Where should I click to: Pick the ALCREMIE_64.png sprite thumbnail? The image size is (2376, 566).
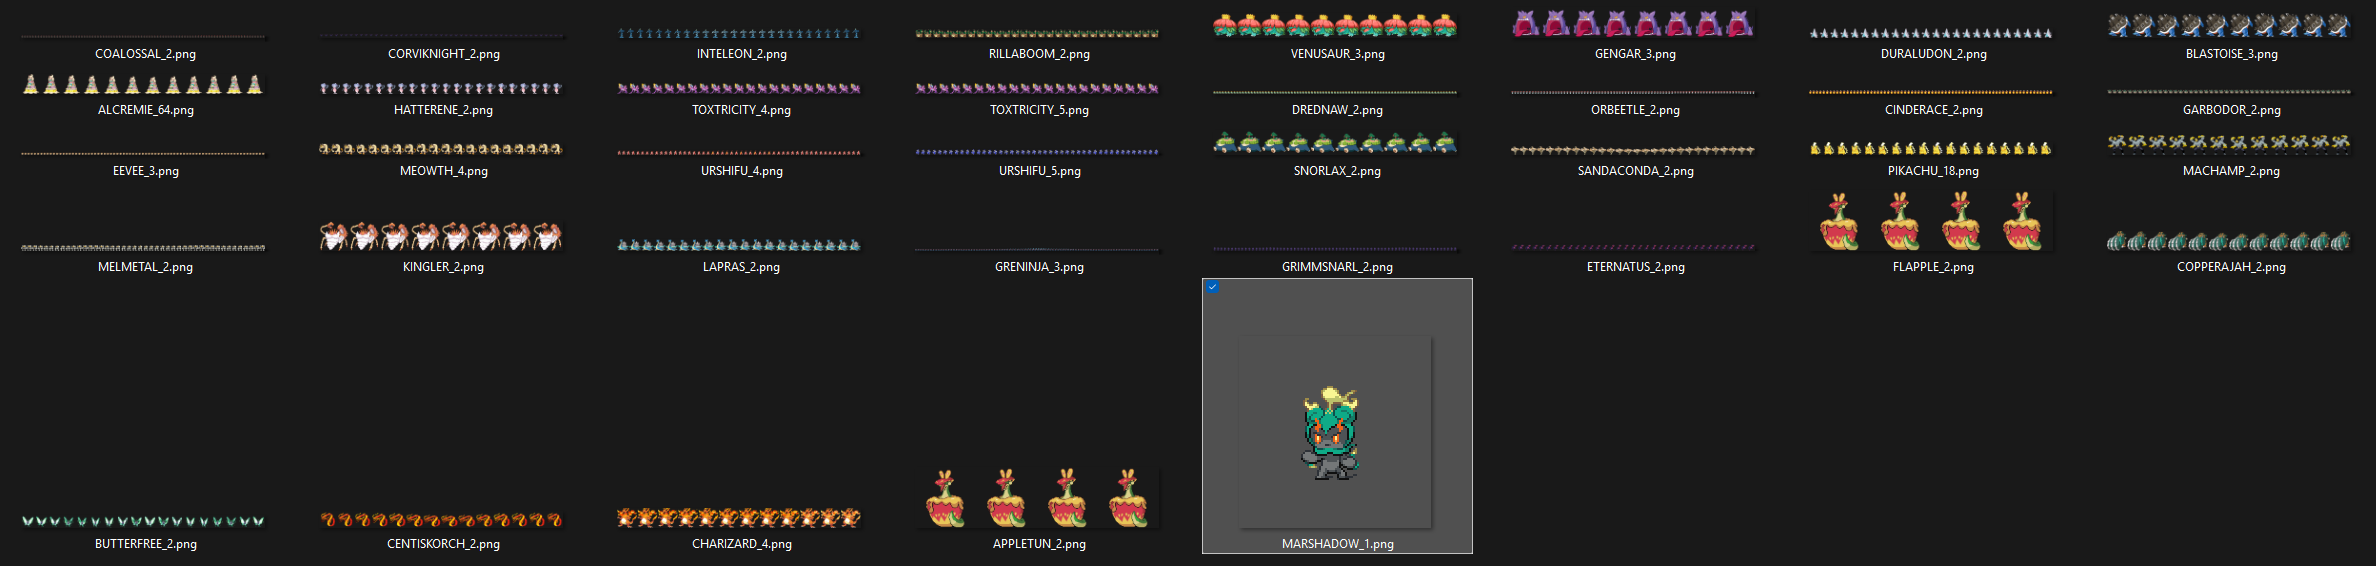tap(143, 85)
